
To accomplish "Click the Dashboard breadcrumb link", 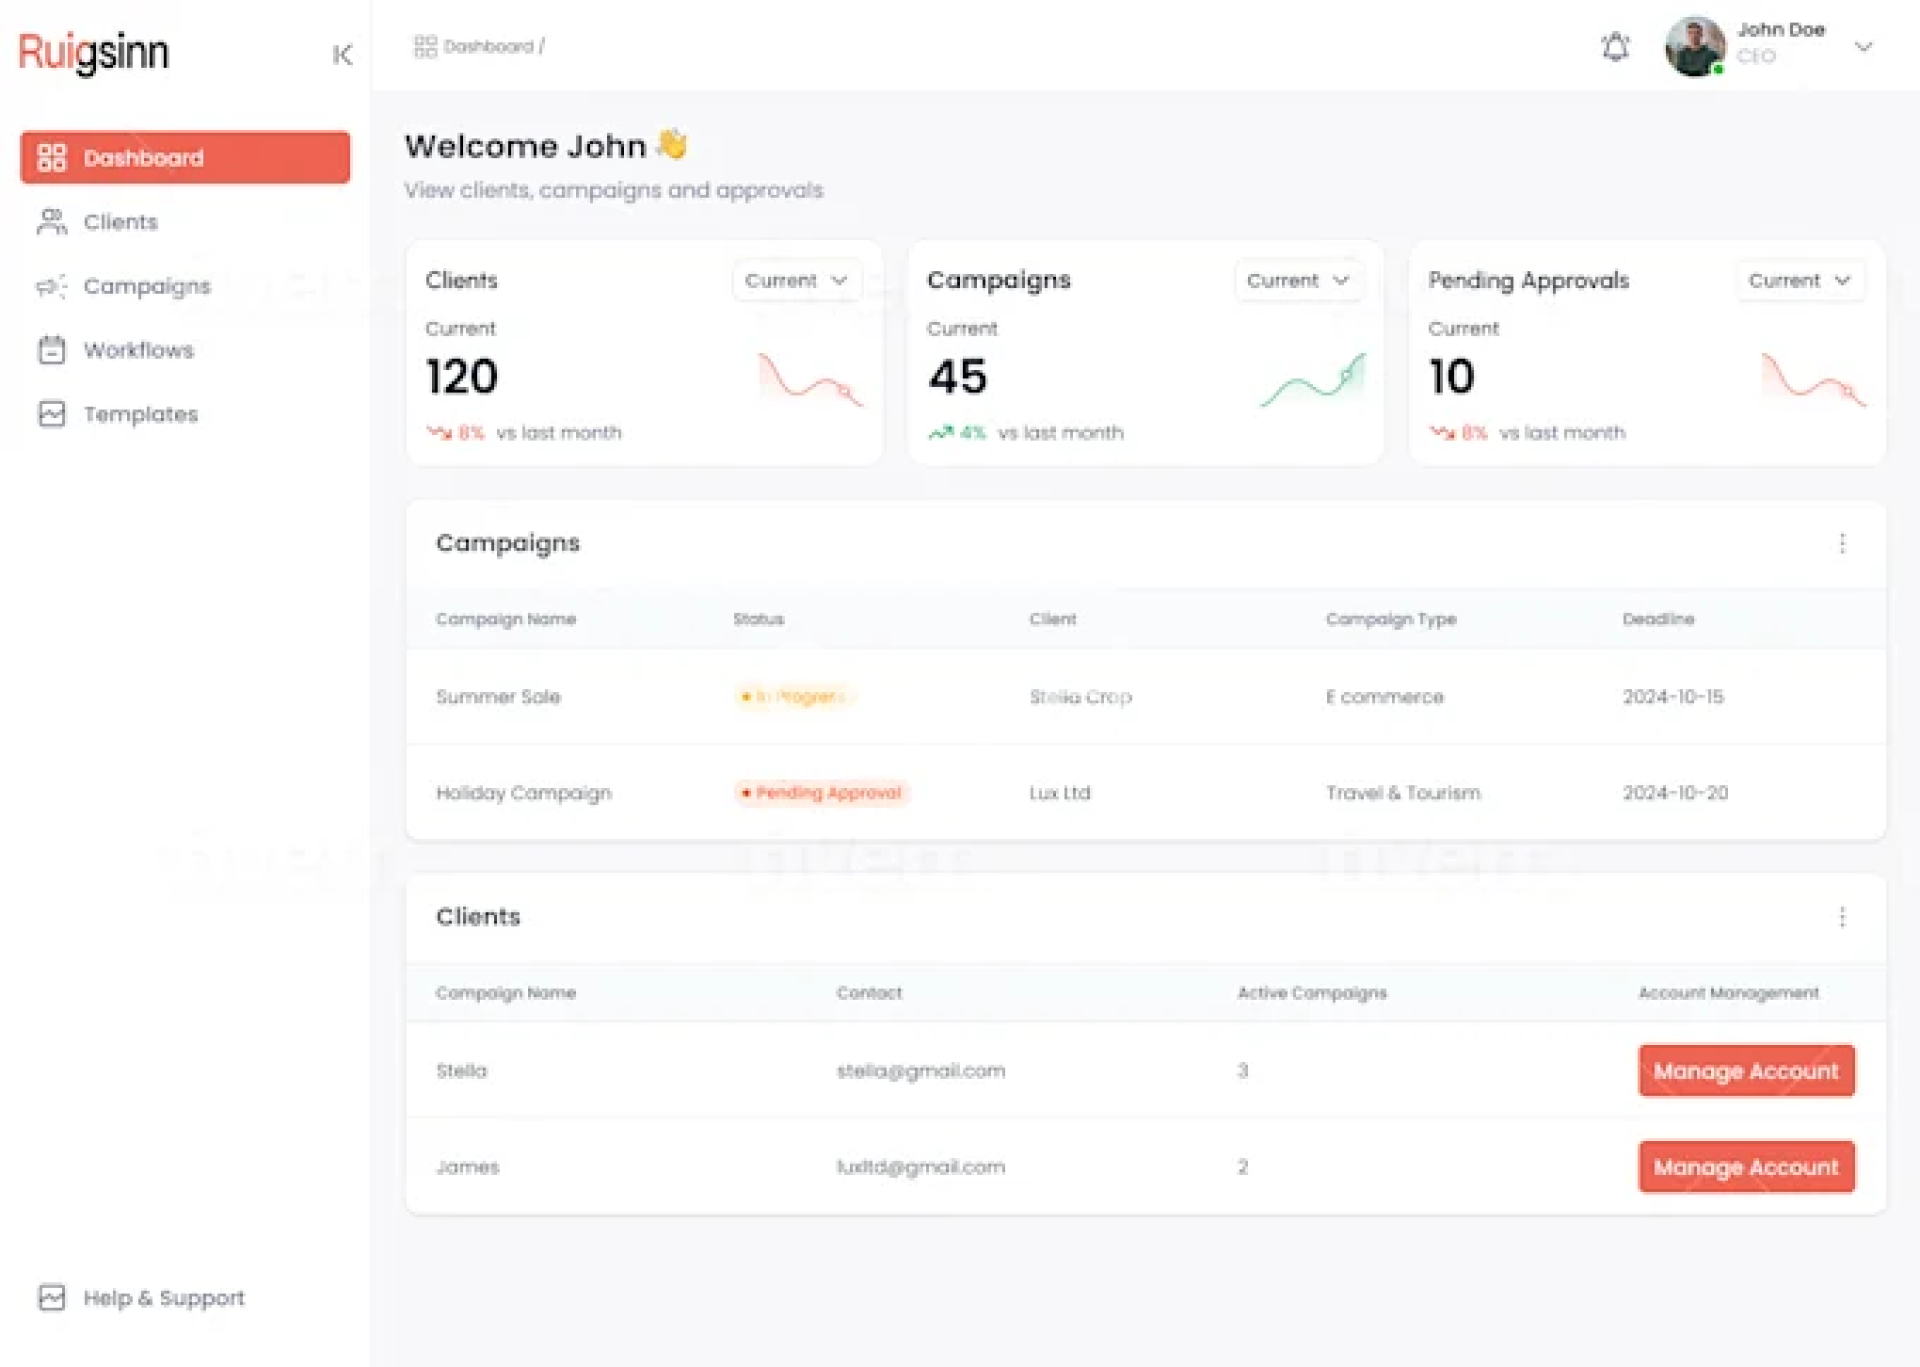I will (x=488, y=46).
